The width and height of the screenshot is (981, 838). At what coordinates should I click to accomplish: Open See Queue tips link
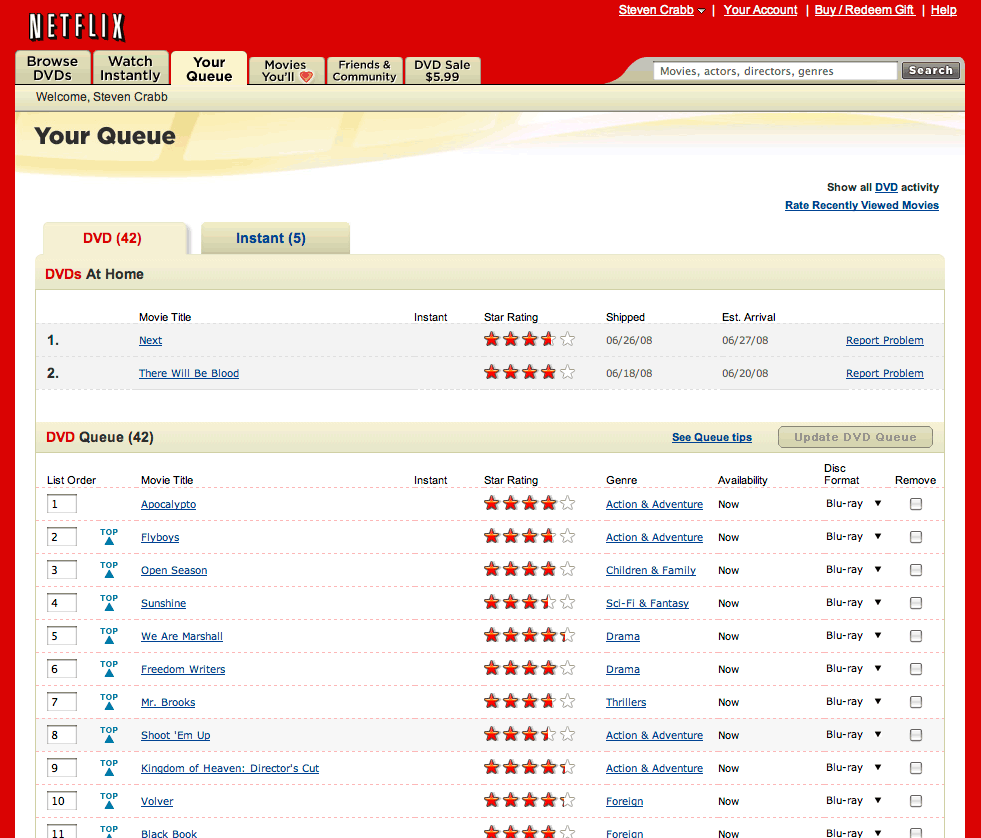(712, 437)
